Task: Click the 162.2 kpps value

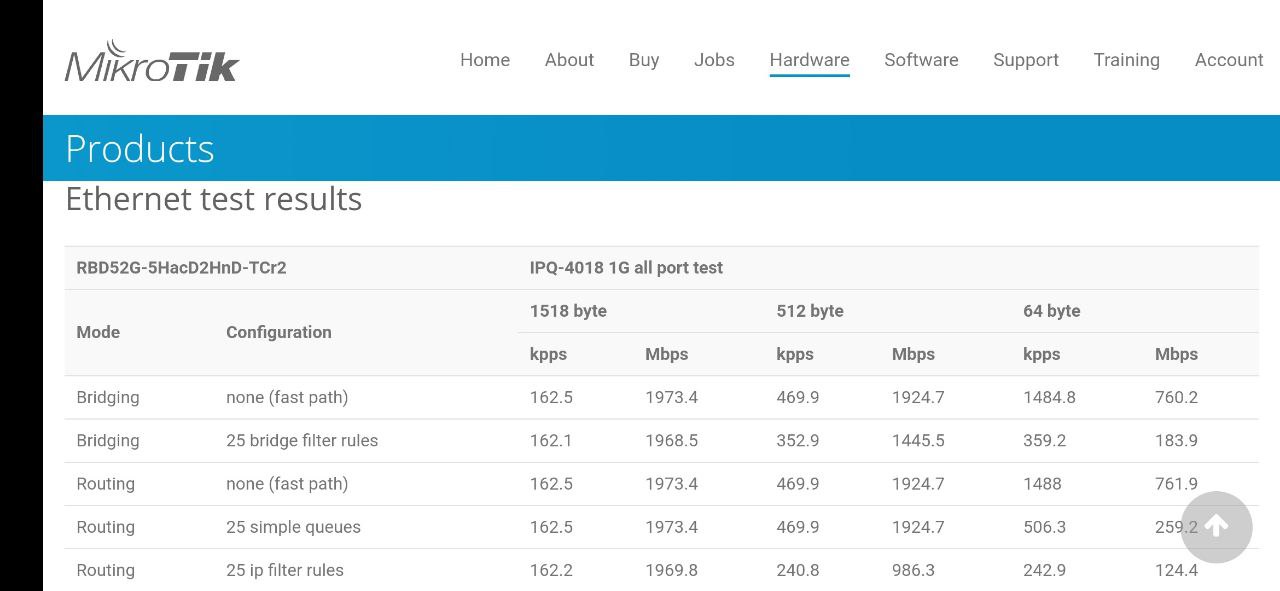Action: click(551, 570)
